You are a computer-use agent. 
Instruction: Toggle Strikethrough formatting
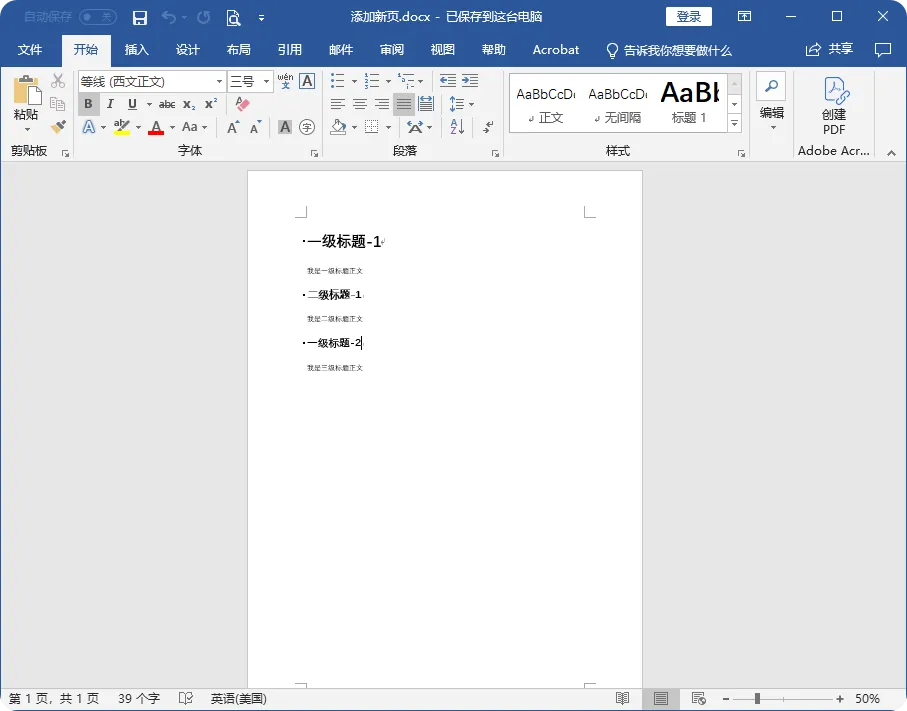pos(167,104)
